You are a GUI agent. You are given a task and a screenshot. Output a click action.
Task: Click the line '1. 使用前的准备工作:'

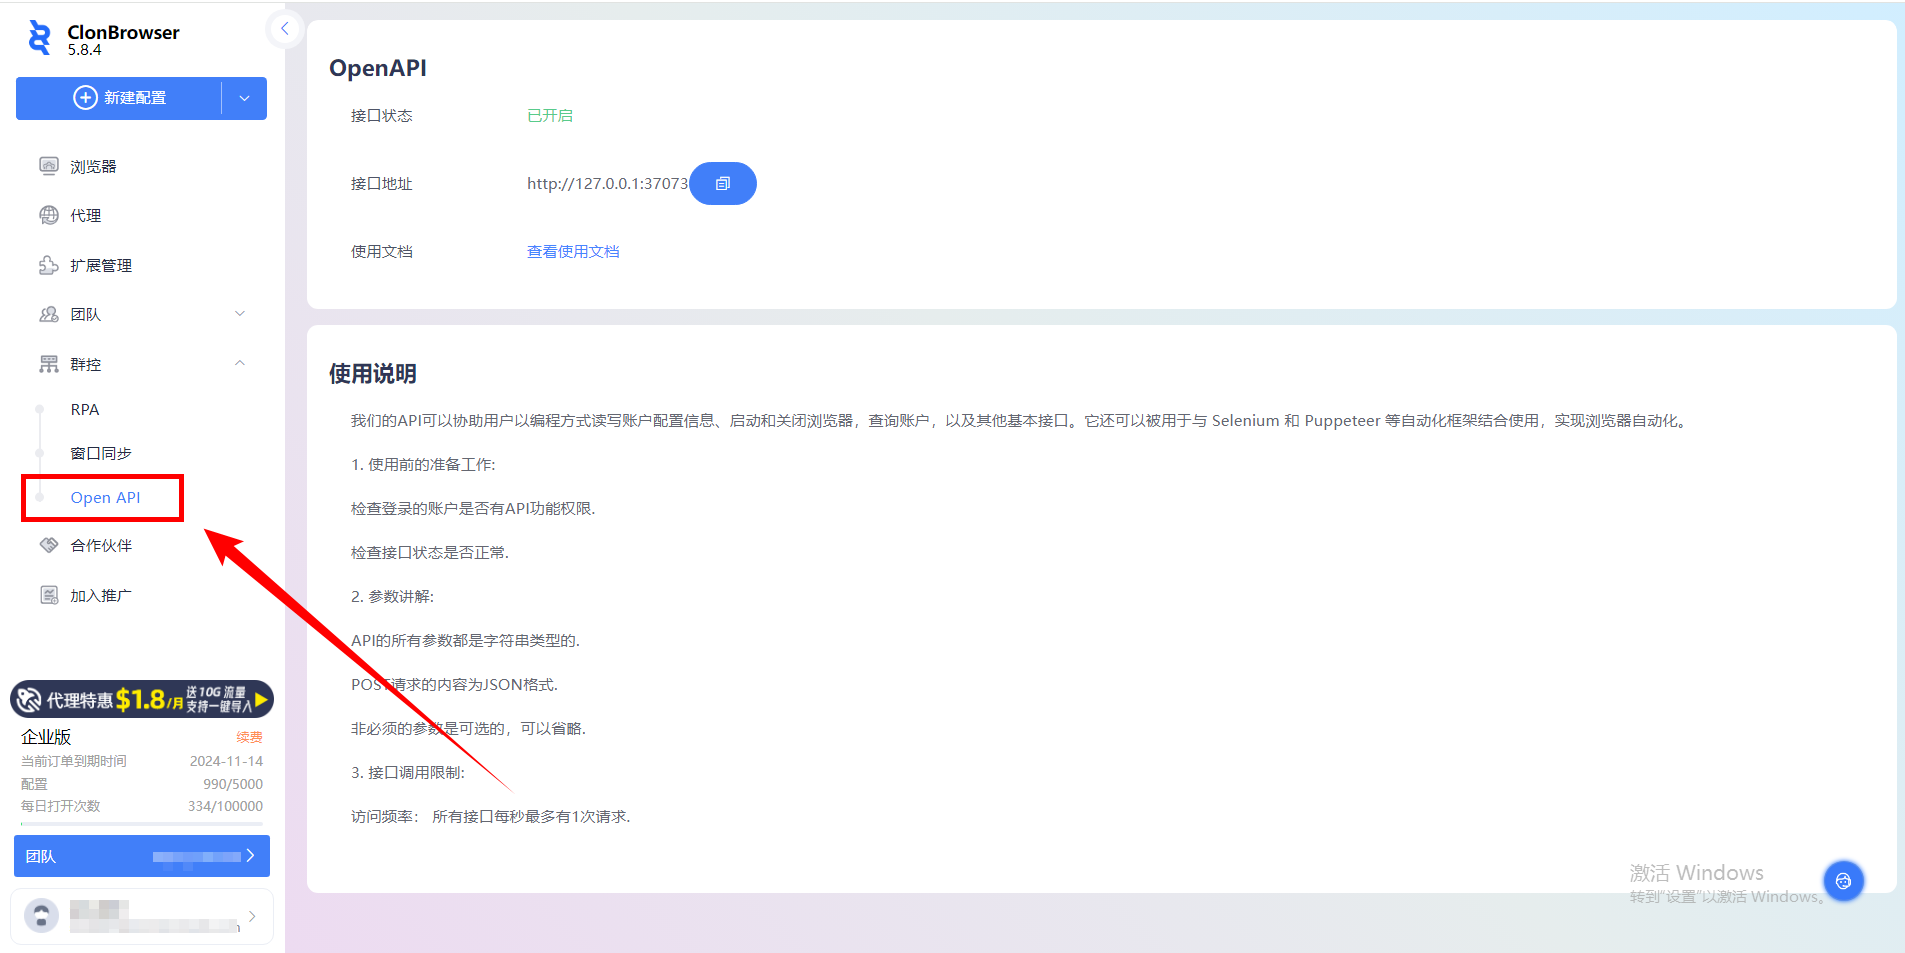[423, 464]
